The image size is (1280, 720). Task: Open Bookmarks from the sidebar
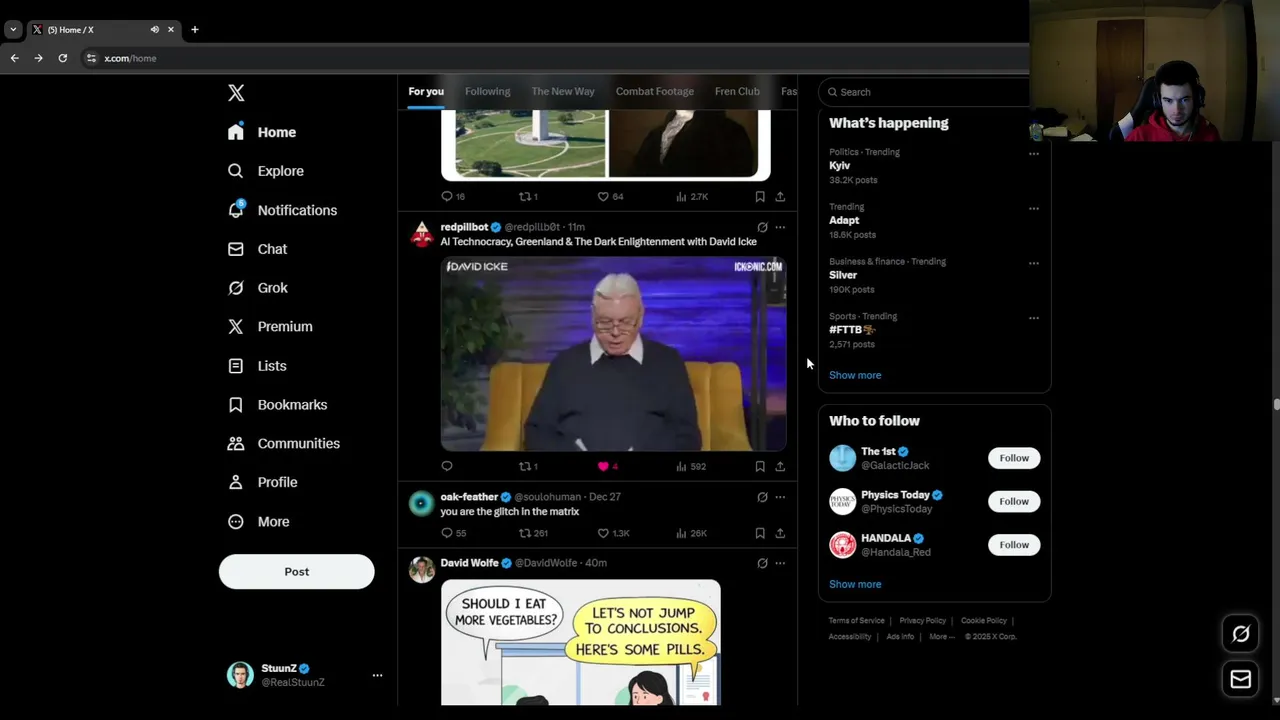coord(278,405)
